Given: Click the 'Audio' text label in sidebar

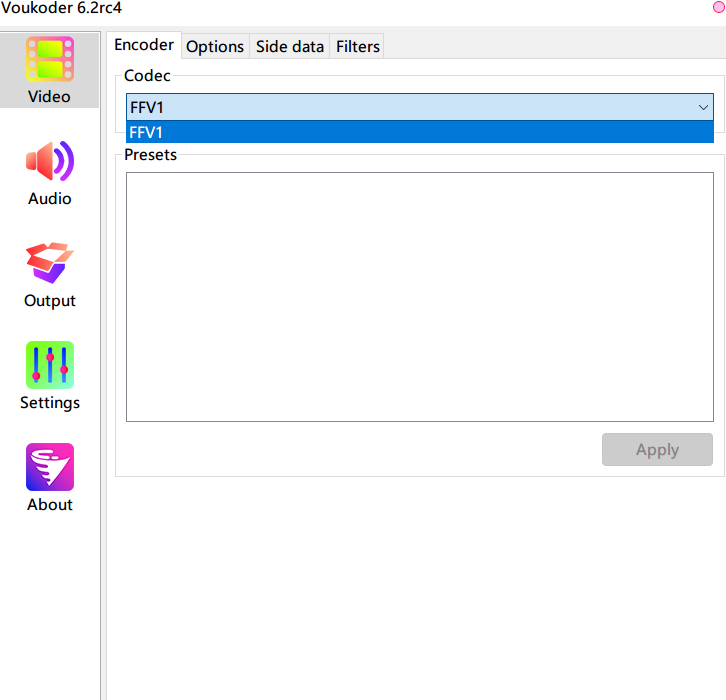Looking at the screenshot, I should pyautogui.click(x=50, y=199).
